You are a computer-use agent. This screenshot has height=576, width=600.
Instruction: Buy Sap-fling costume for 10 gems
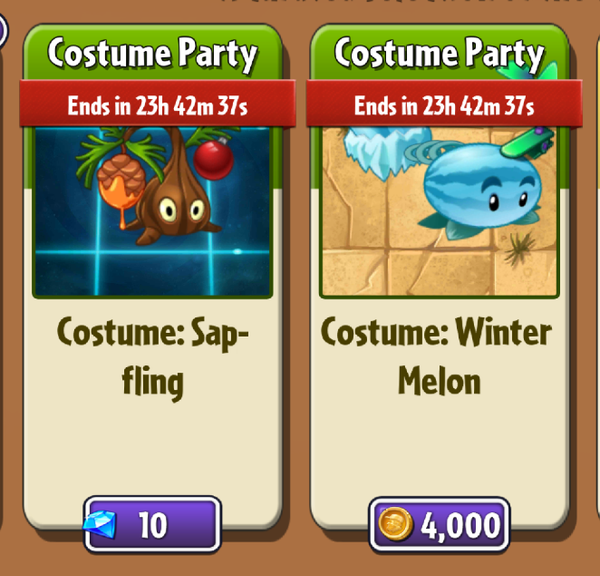coord(152,524)
